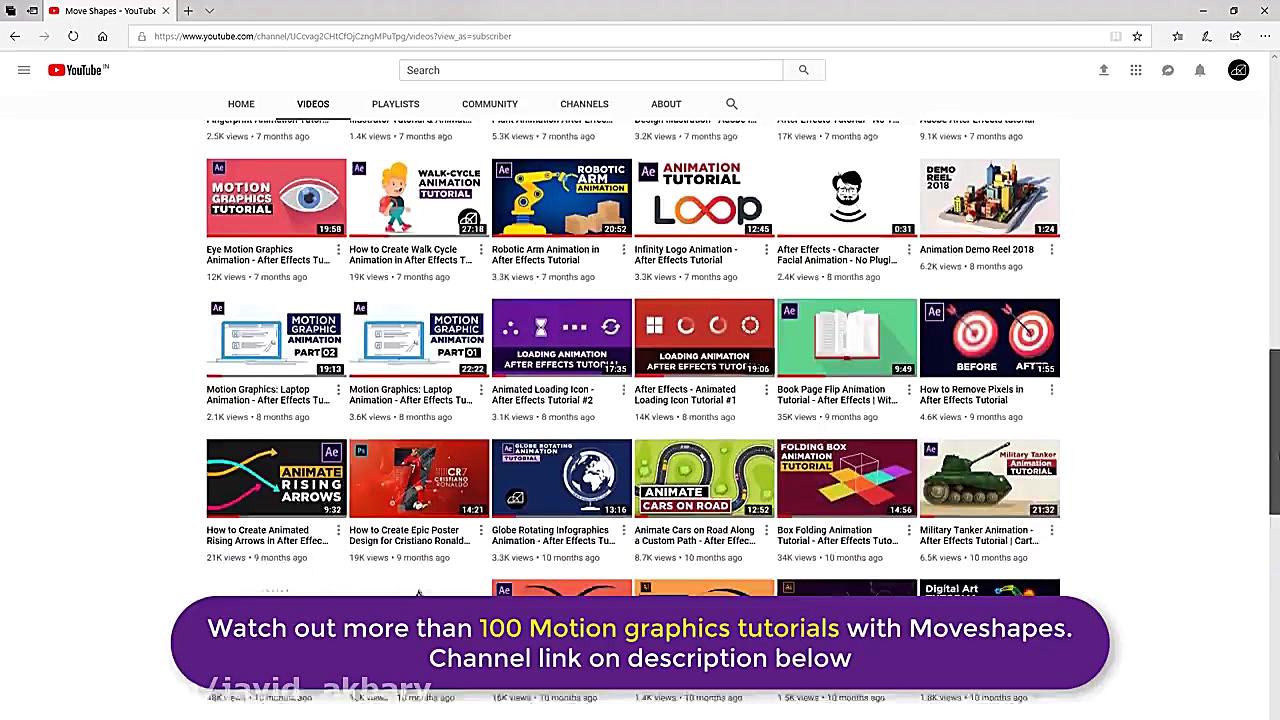The image size is (1280, 720).
Task: Show tabs you've set aside
Action: coord(11,11)
